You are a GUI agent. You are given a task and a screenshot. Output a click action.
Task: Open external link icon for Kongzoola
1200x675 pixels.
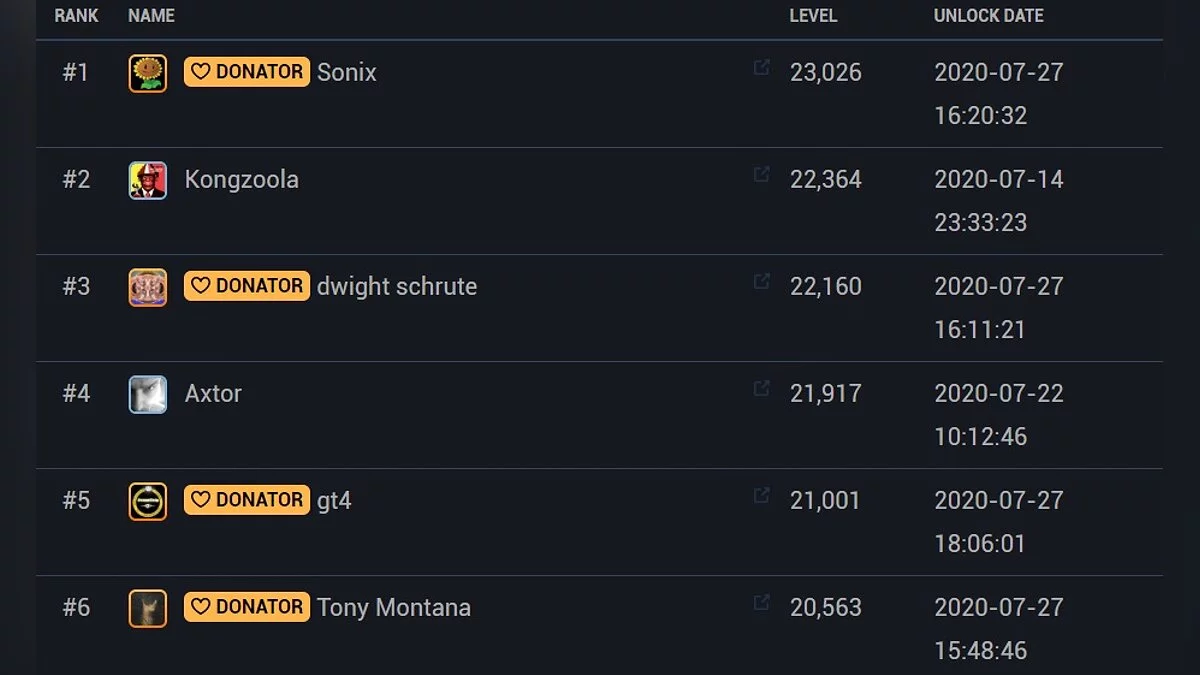coord(761,175)
